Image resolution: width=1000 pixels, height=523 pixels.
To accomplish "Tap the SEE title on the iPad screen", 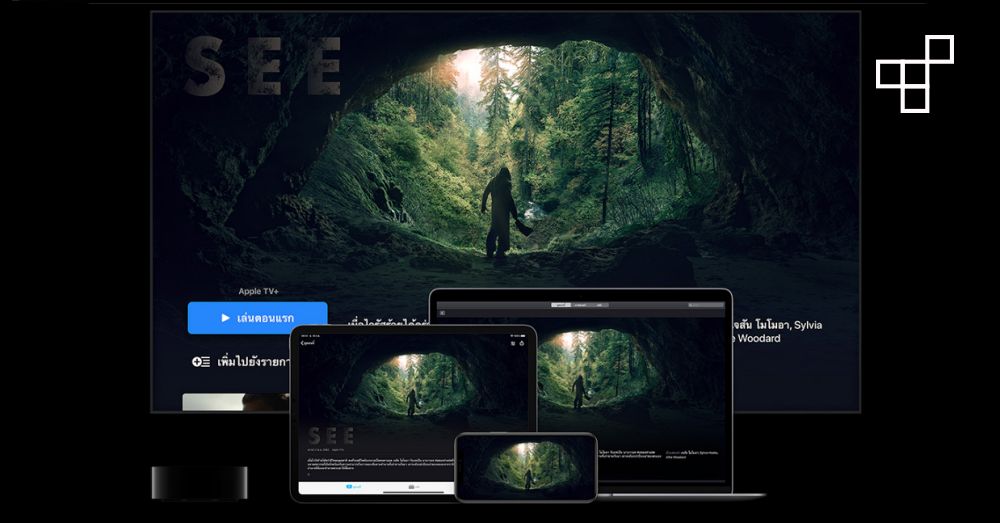I will [x=330, y=436].
